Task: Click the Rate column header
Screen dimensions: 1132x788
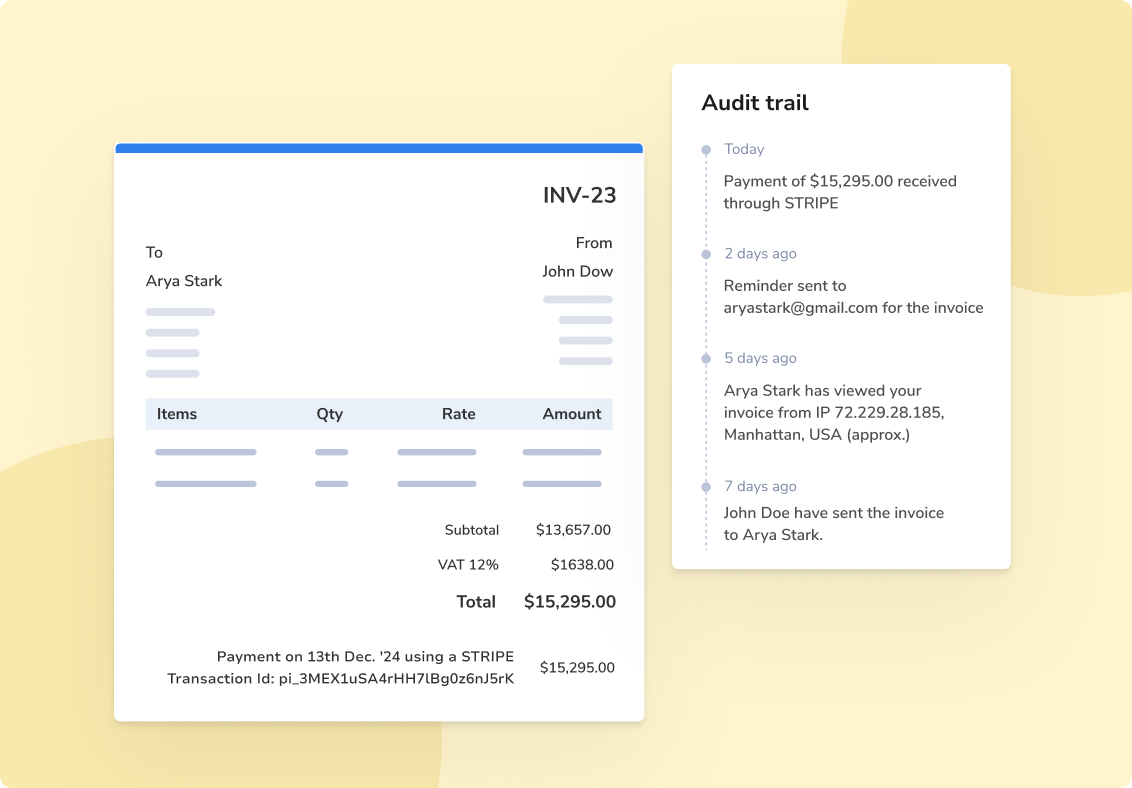Action: pyautogui.click(x=458, y=414)
